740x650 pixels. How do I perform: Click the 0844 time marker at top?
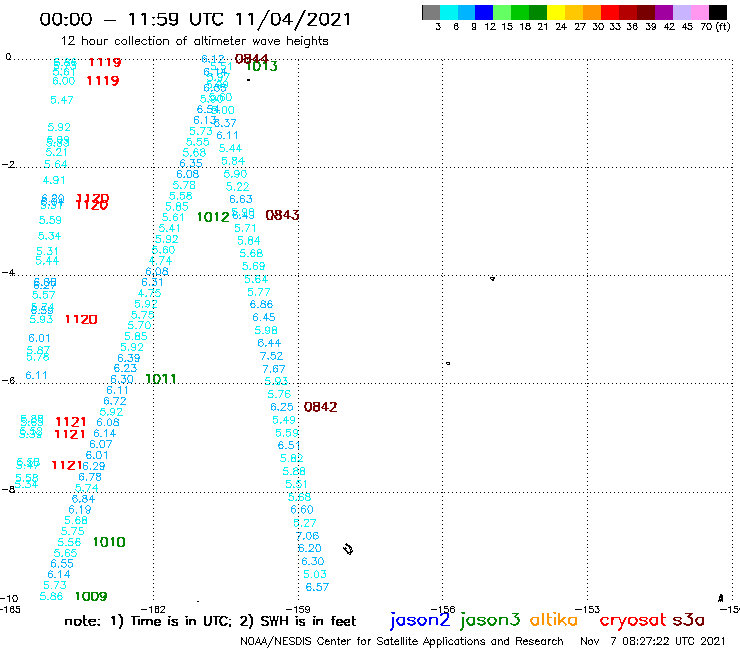252,59
